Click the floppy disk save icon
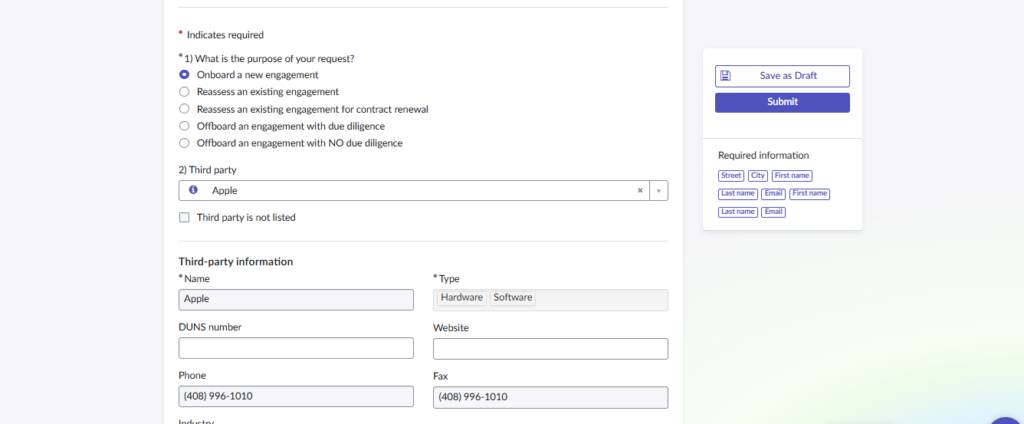The height and width of the screenshot is (424, 1024). (726, 76)
